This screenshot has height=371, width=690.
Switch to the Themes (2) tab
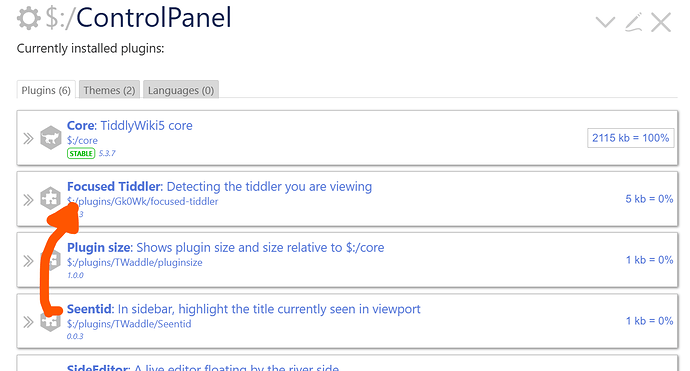(109, 90)
